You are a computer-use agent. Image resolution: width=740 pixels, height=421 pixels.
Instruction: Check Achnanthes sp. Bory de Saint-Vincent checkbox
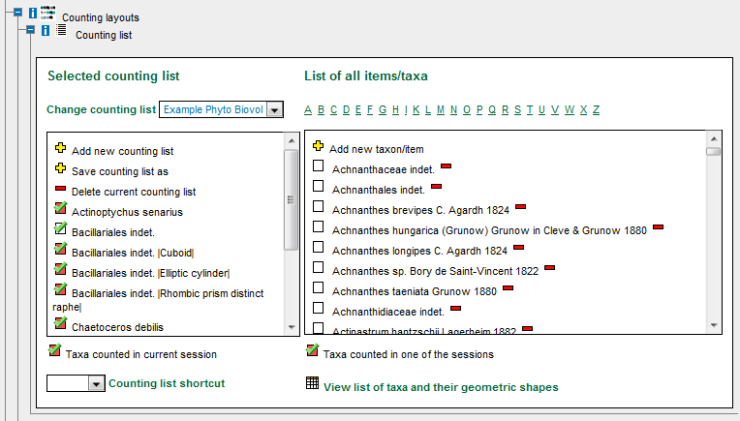(319, 267)
